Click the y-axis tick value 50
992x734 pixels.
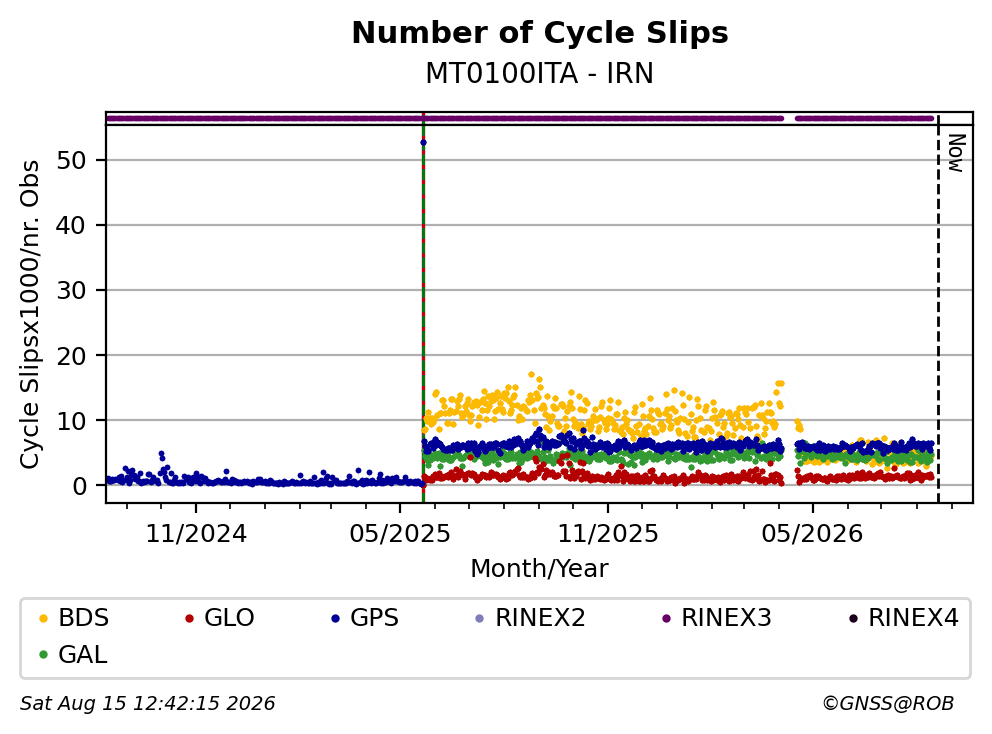pyautogui.click(x=71, y=160)
